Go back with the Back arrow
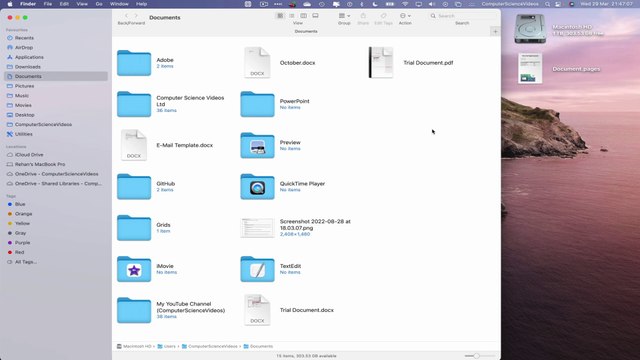Image resolution: width=640 pixels, height=360 pixels. coord(126,16)
